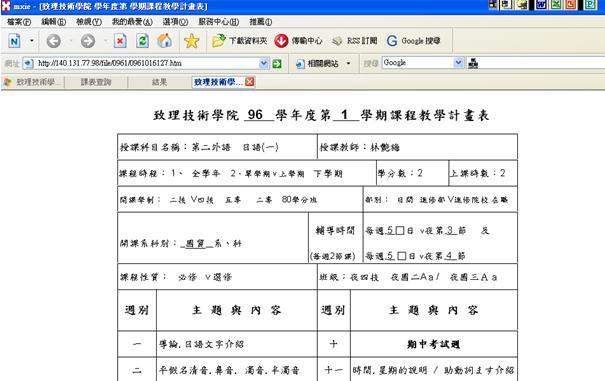Click the 部別 cell
The image size is (605, 381).
(440, 200)
